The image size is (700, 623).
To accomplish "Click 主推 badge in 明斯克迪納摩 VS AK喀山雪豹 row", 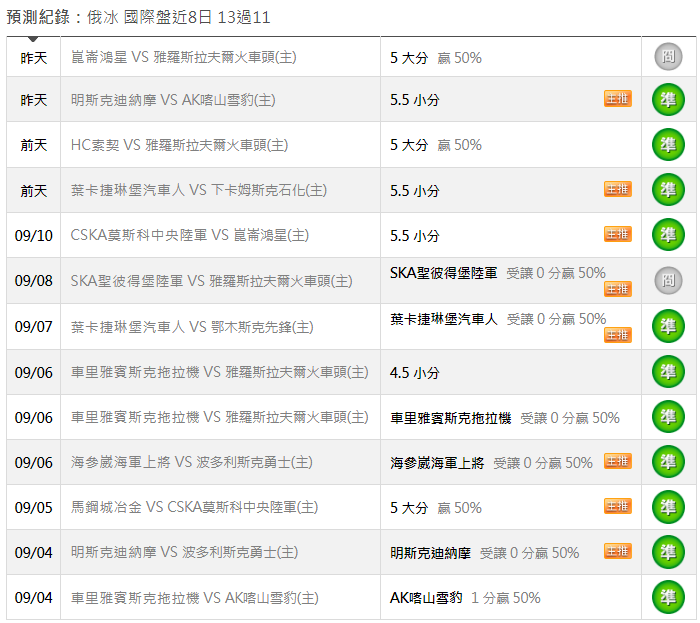I will click(x=617, y=99).
